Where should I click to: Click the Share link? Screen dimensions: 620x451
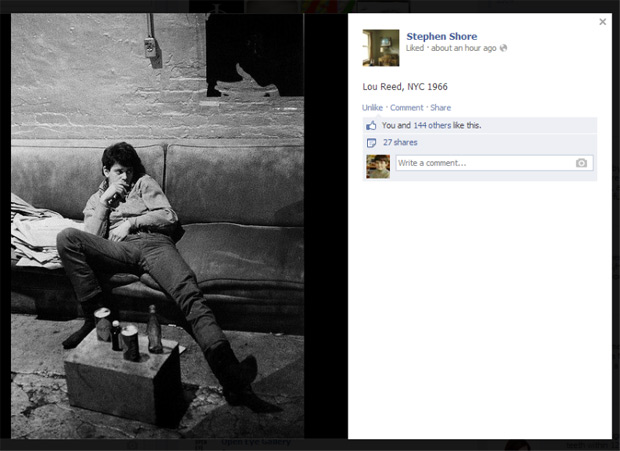(x=440, y=108)
